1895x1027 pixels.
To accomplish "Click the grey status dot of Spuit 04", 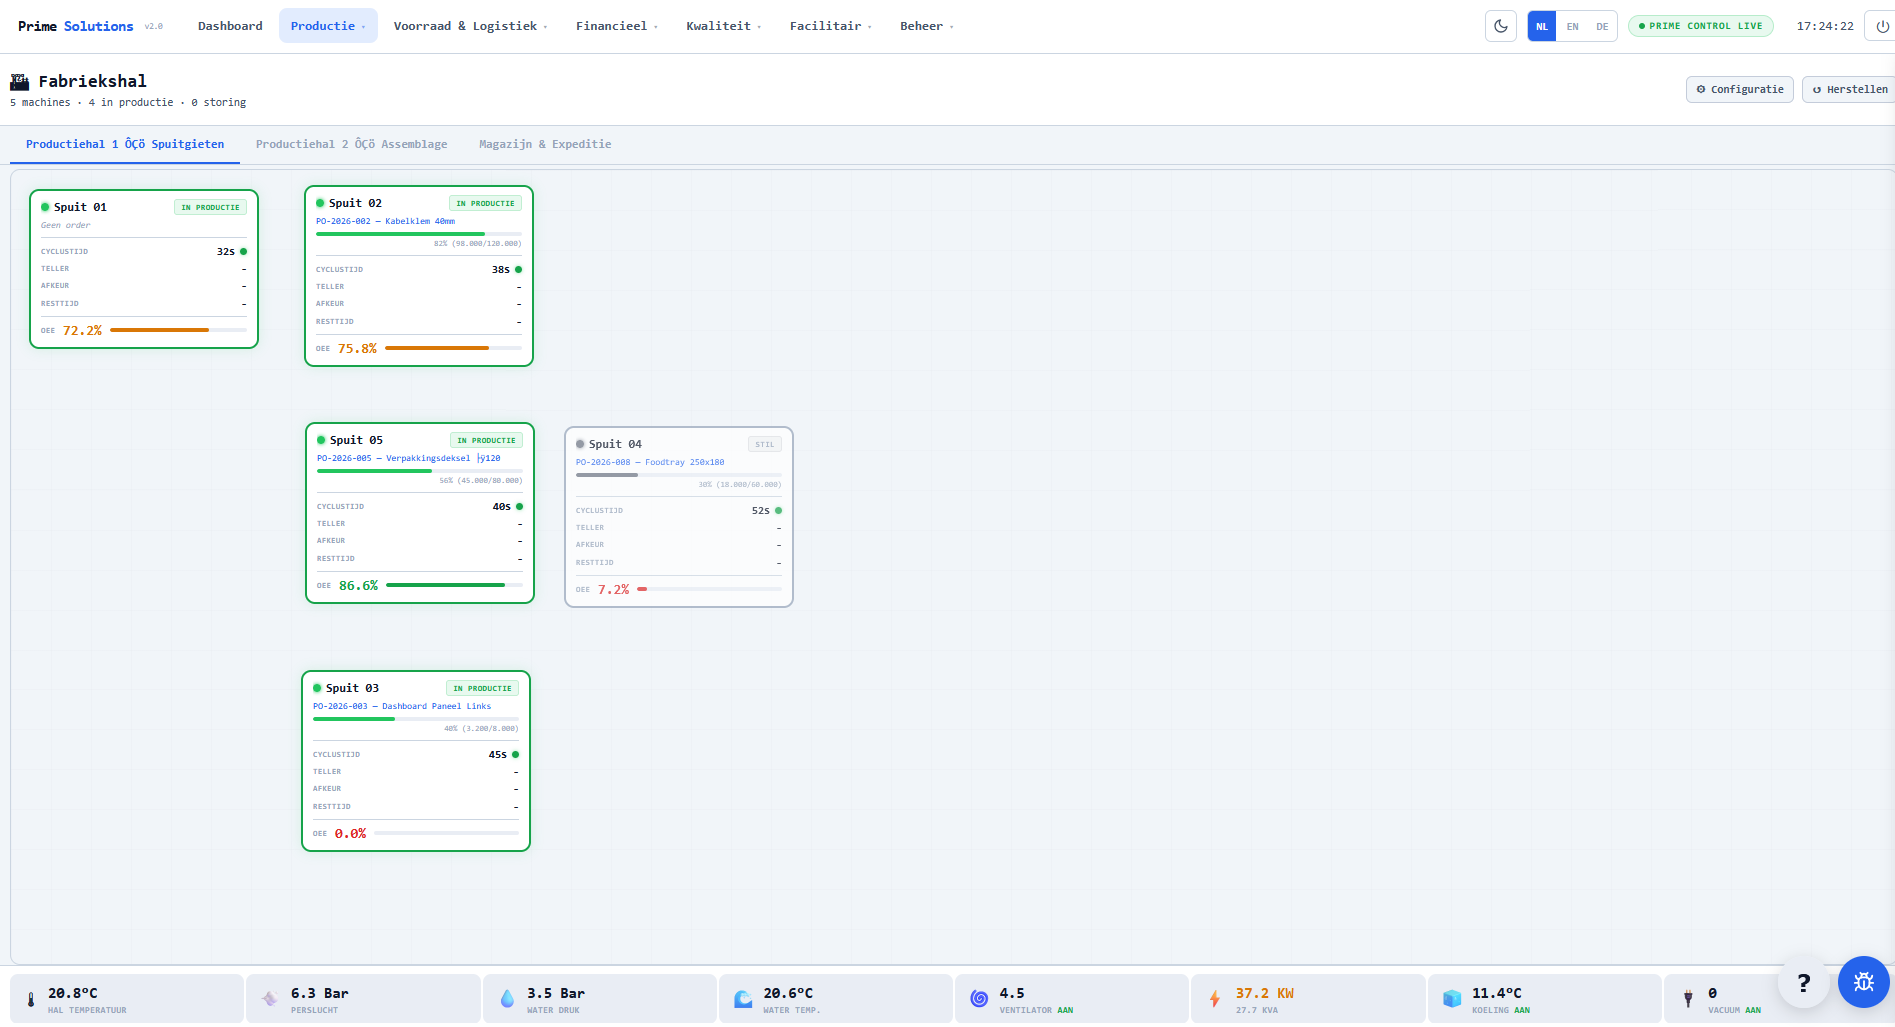I will (x=580, y=444).
